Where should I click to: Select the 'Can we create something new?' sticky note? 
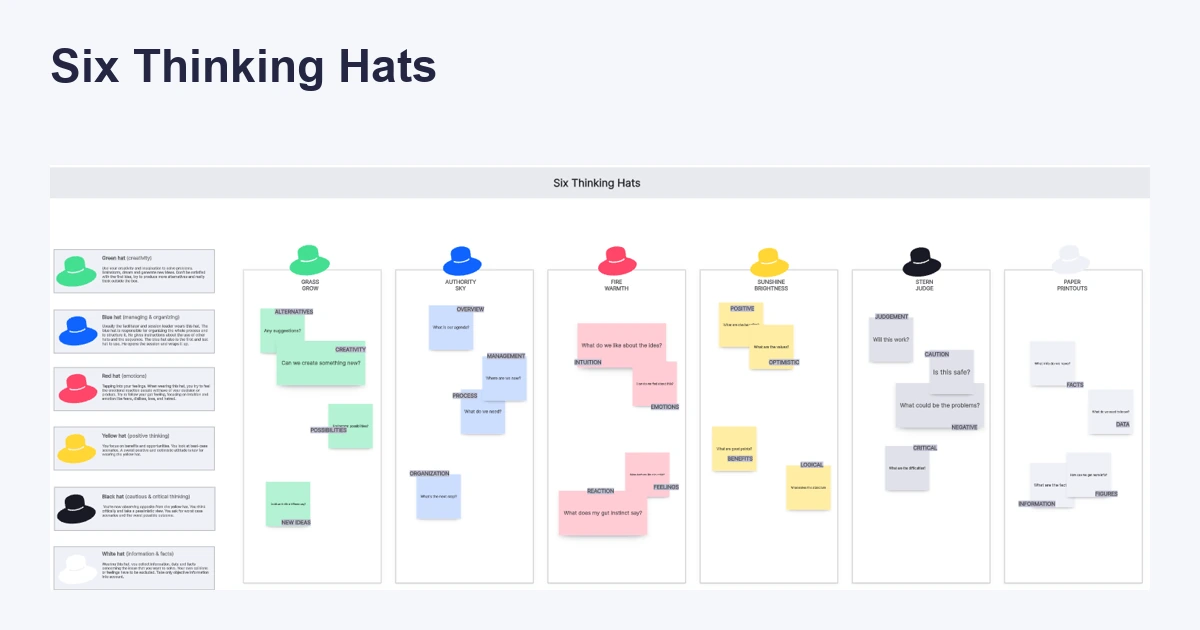click(321, 363)
